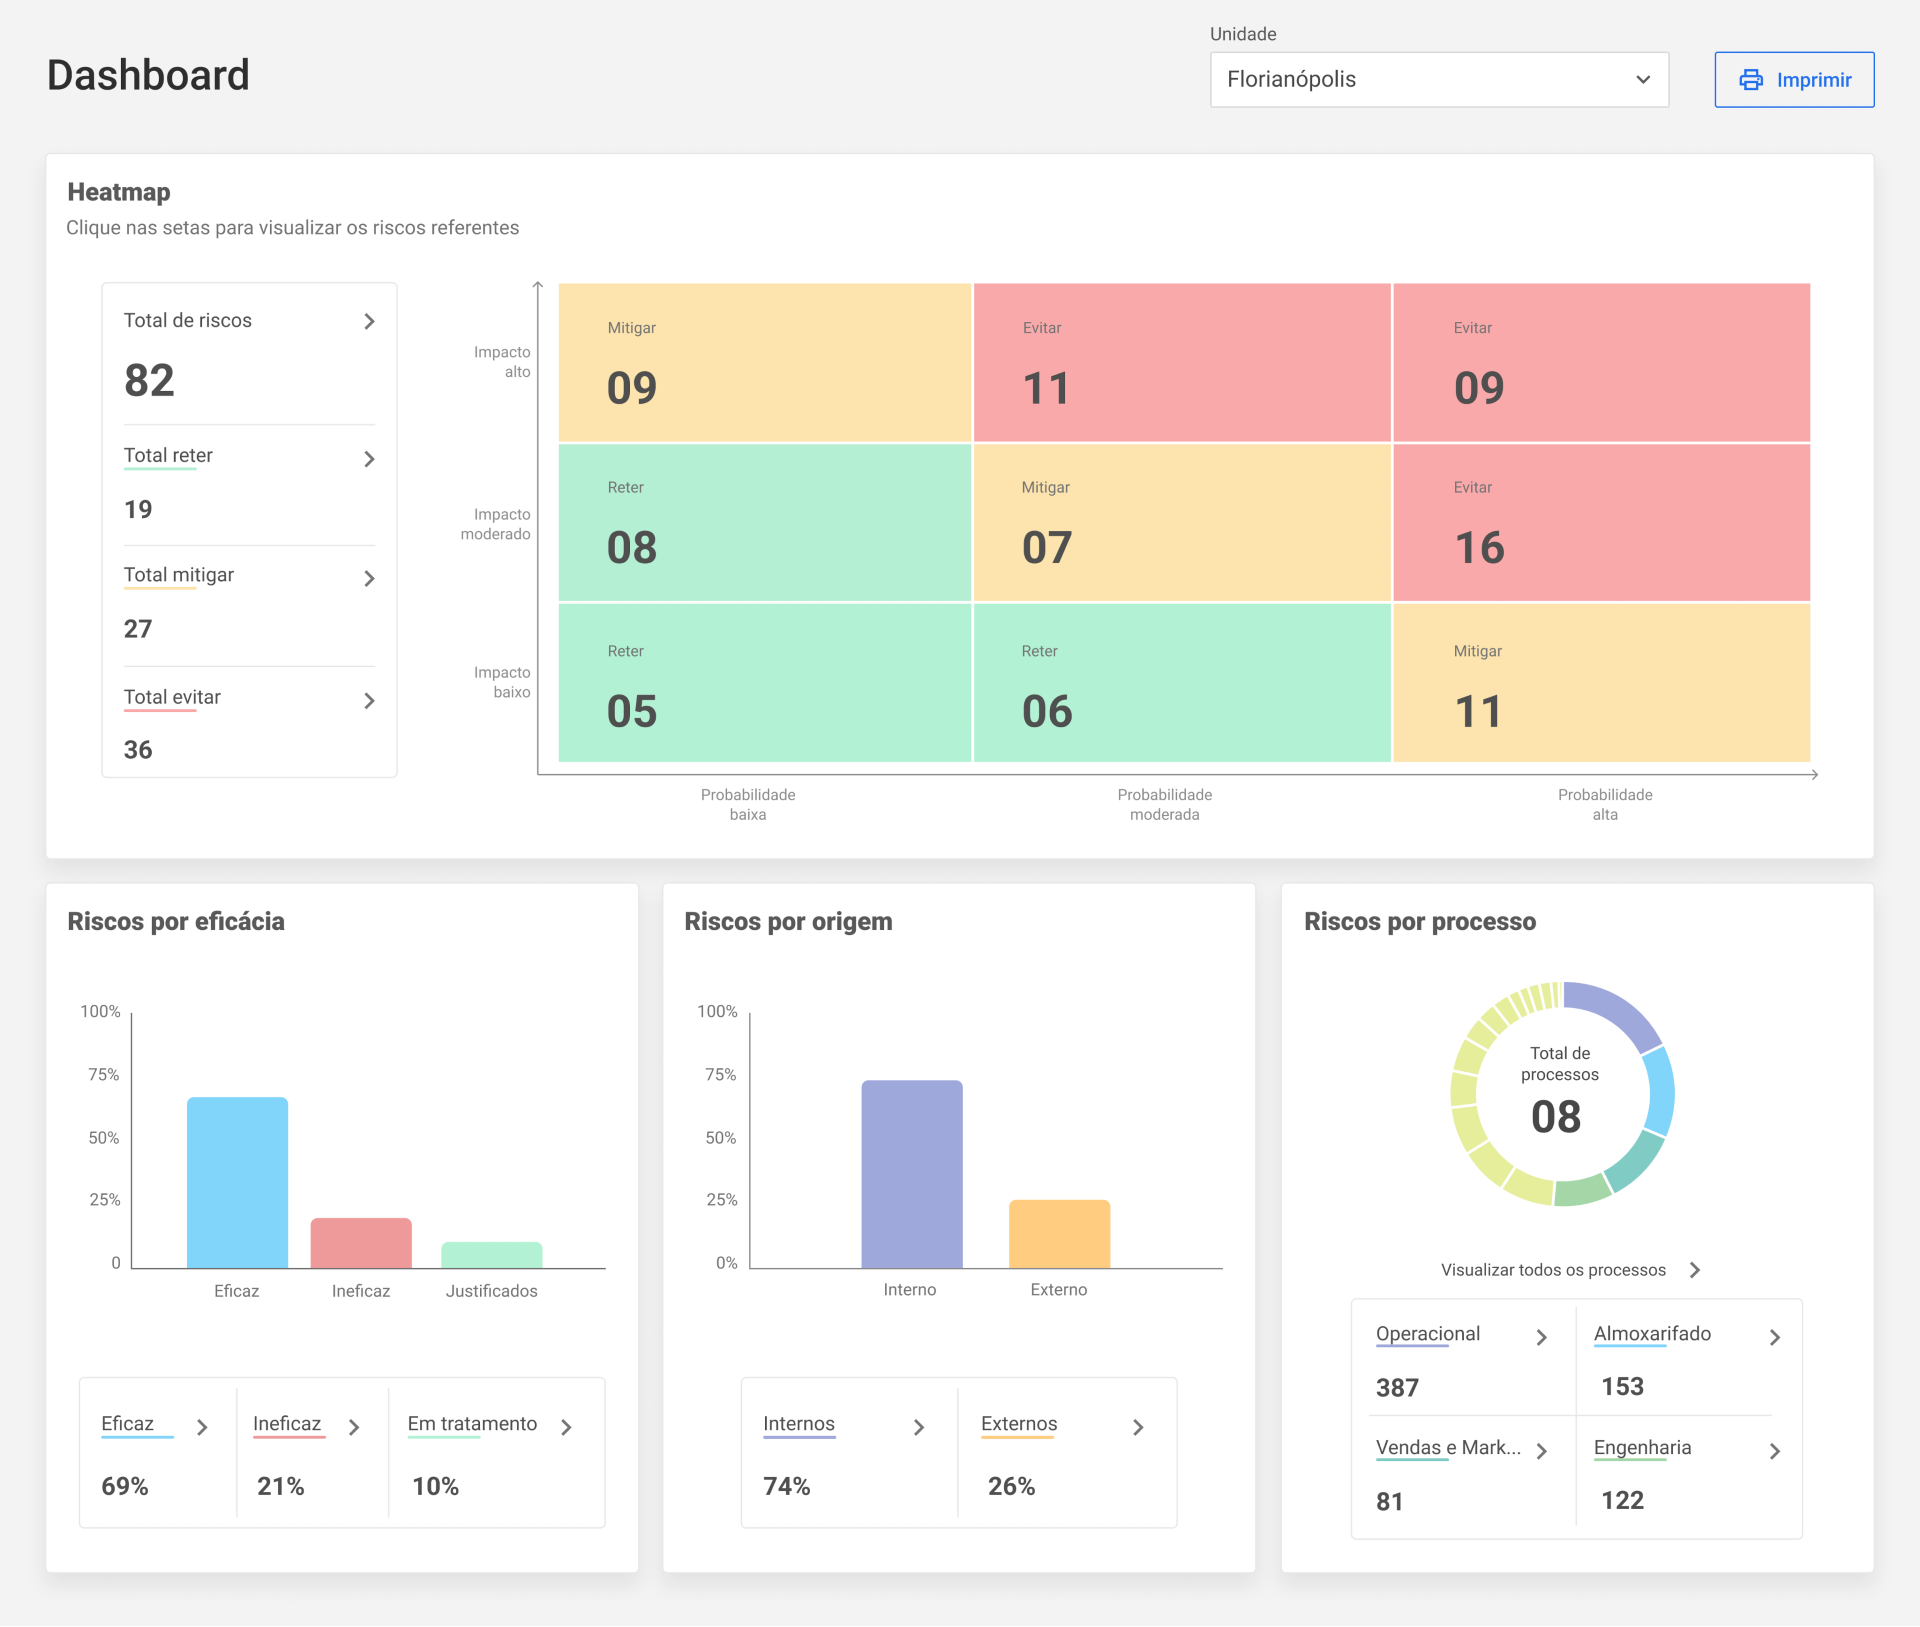Open the Externos risks arrow

[1138, 1427]
